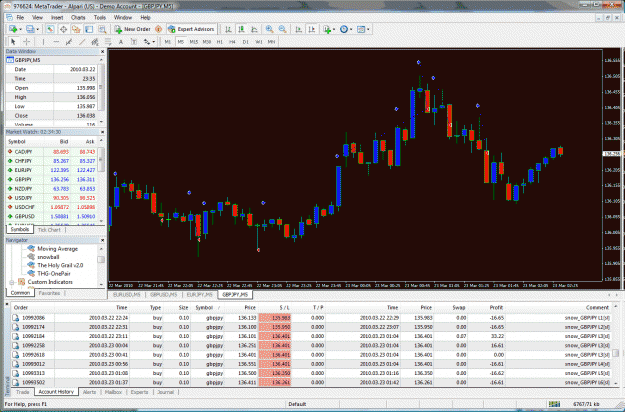Image resolution: width=625 pixels, height=412 pixels.
Task: Zoom in on the chart
Action: pyautogui.click(x=269, y=29)
